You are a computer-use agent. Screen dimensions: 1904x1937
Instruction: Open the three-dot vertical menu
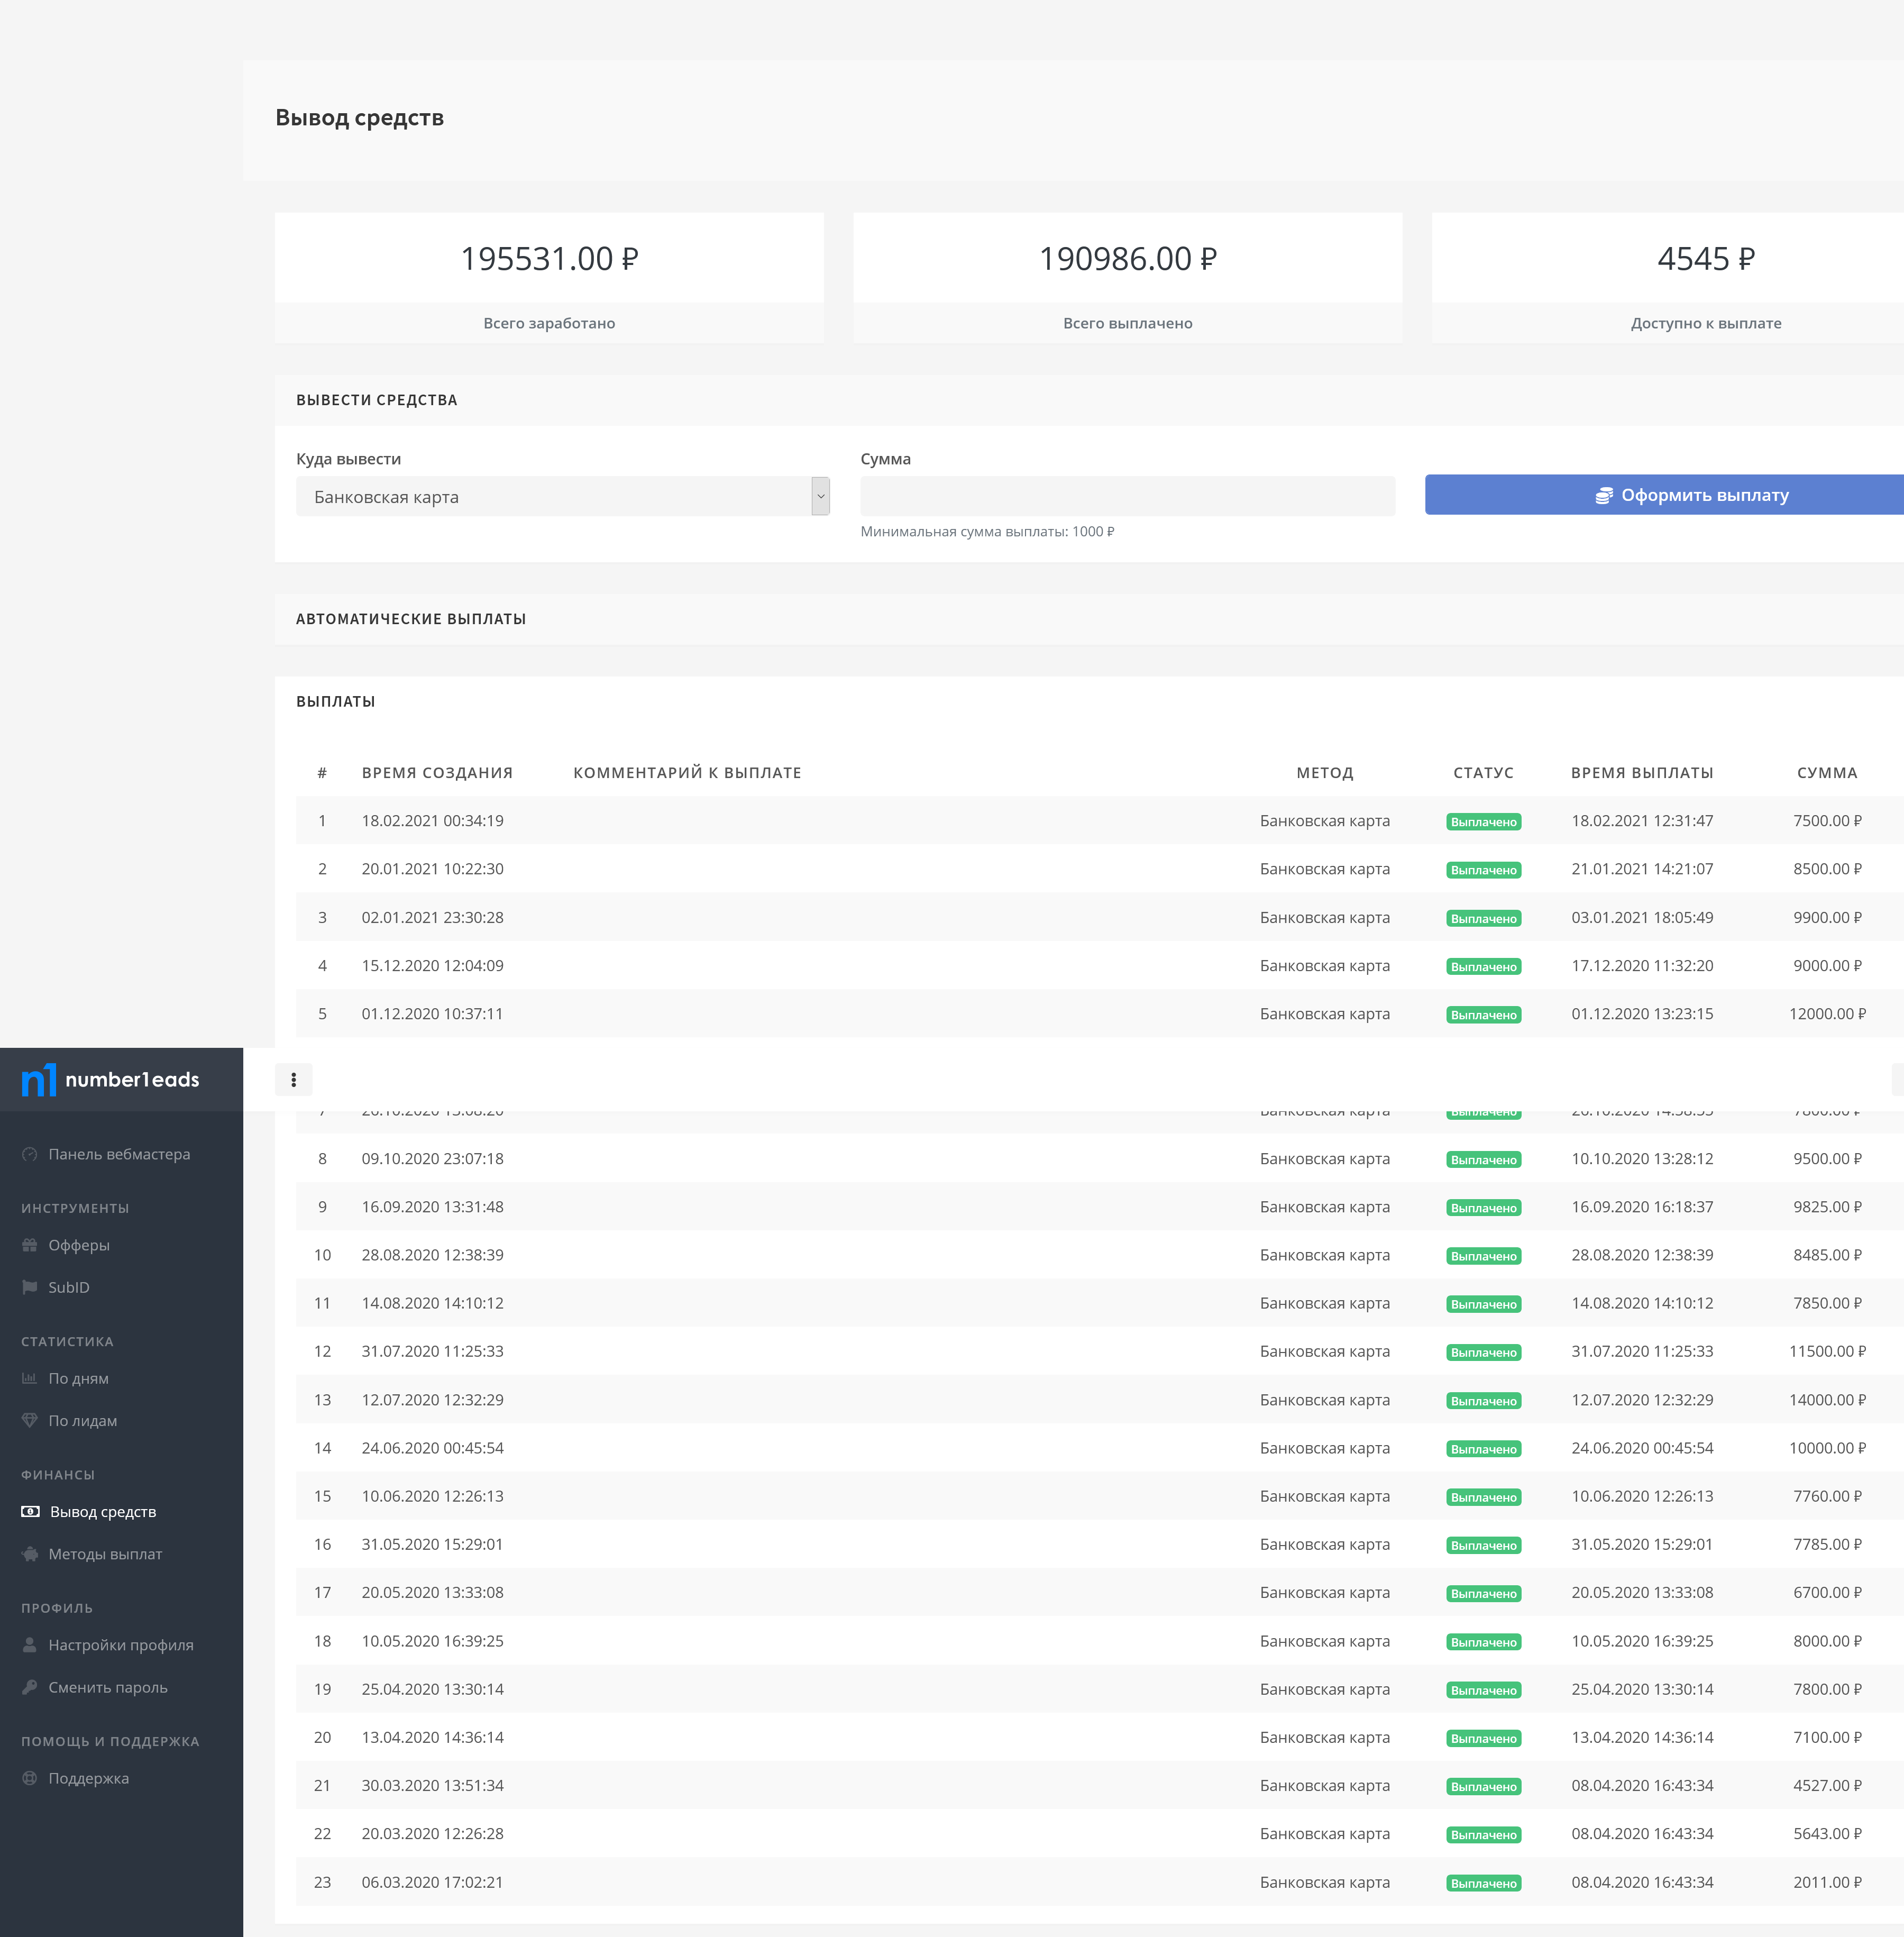tap(293, 1080)
